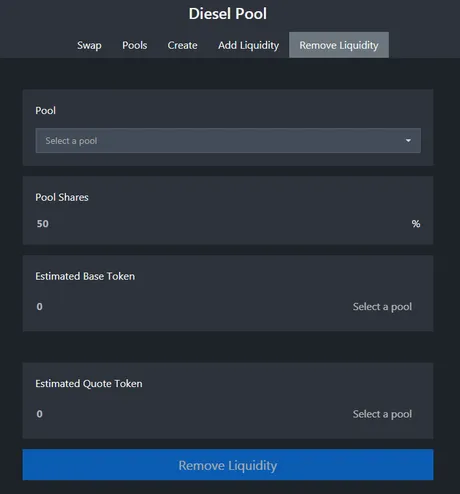The width and height of the screenshot is (460, 494).
Task: Open the Swap tab
Action: pos(89,45)
